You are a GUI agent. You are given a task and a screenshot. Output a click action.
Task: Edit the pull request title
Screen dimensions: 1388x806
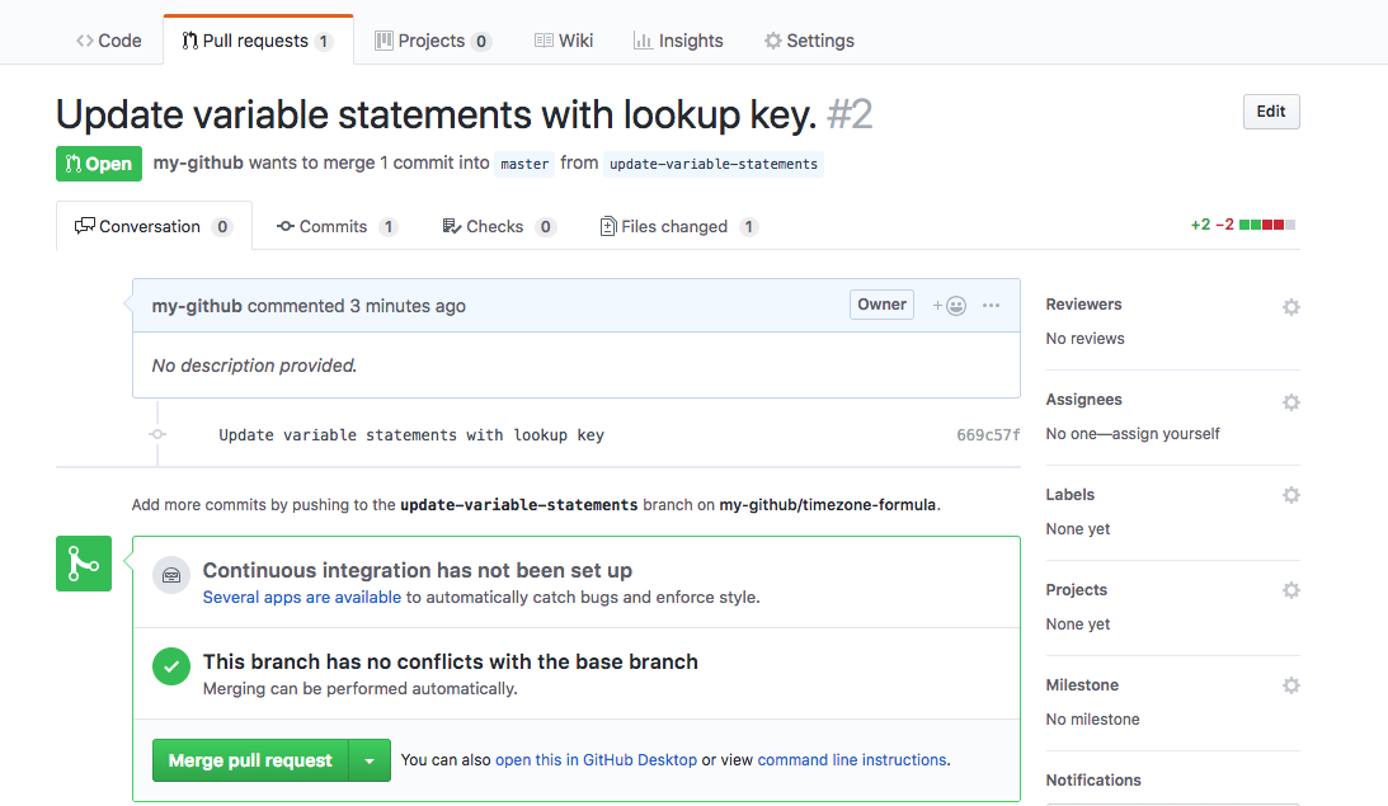[1270, 111]
